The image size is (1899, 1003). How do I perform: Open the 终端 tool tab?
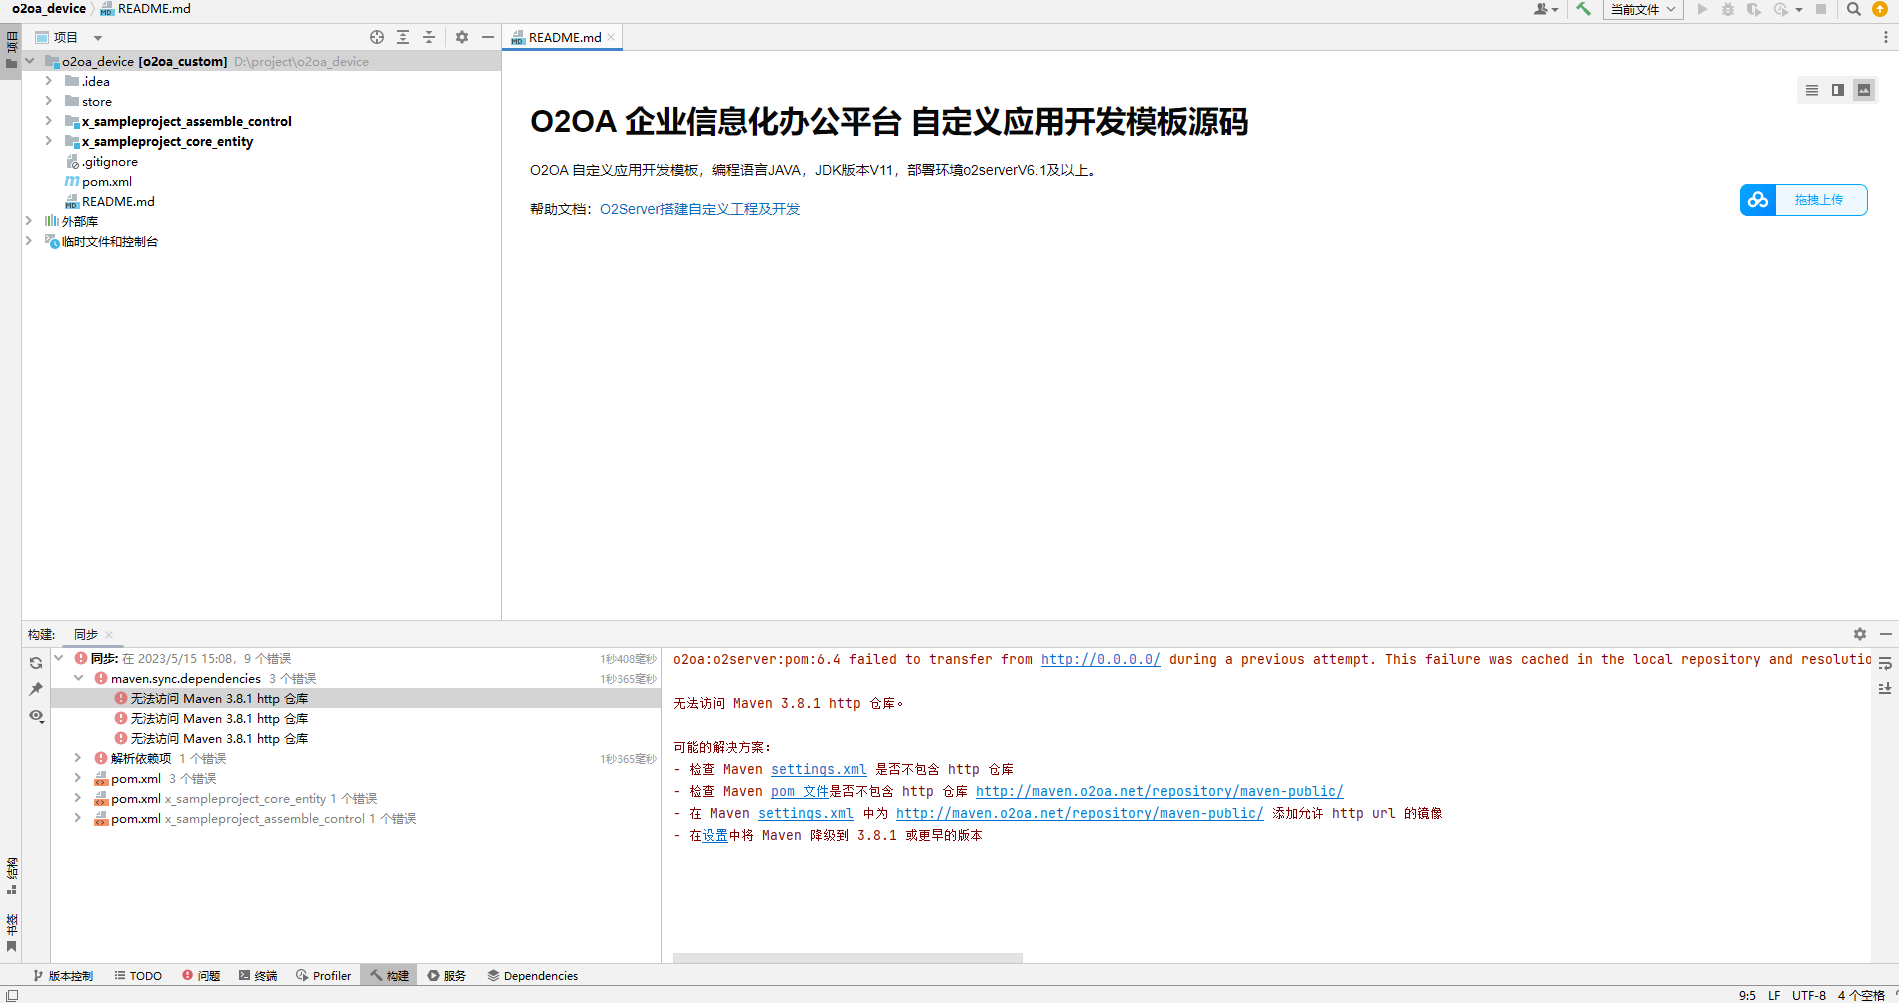tap(258, 976)
